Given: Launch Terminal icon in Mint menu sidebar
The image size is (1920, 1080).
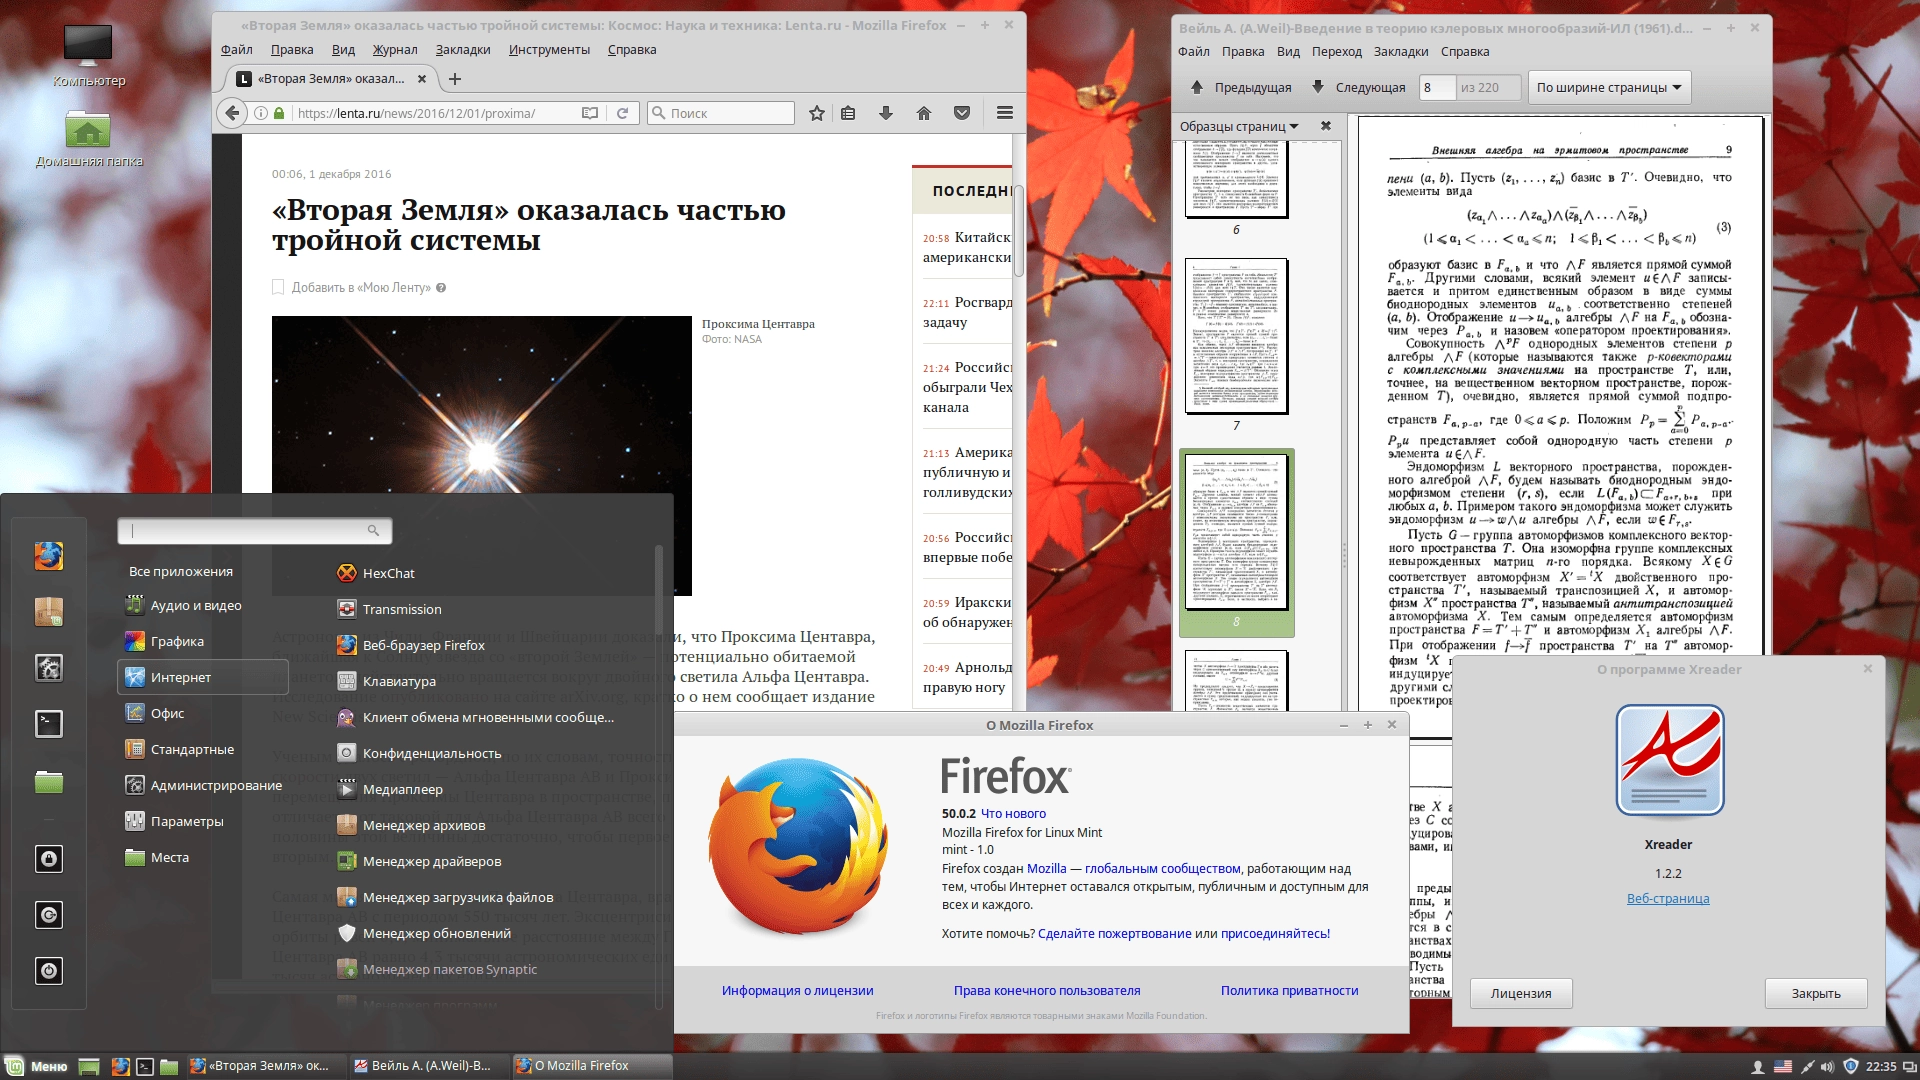Looking at the screenshot, I should (49, 723).
